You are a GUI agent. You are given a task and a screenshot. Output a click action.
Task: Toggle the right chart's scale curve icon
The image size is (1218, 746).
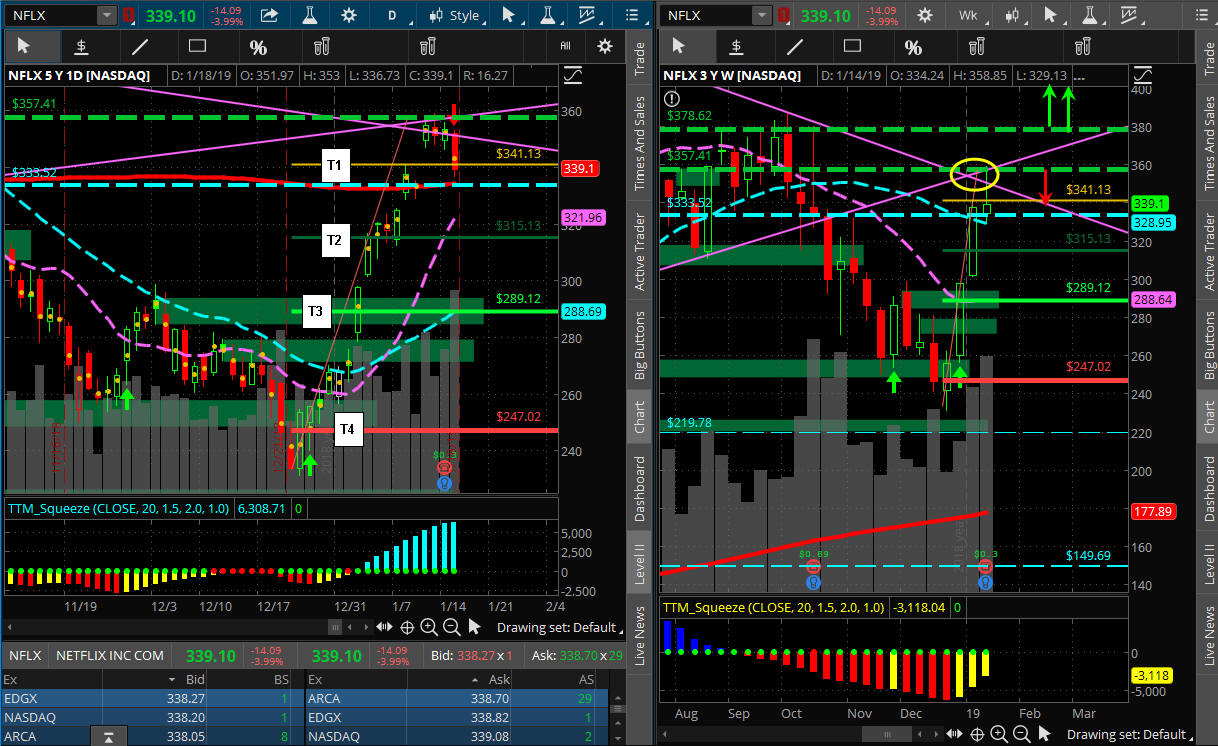click(x=1139, y=75)
